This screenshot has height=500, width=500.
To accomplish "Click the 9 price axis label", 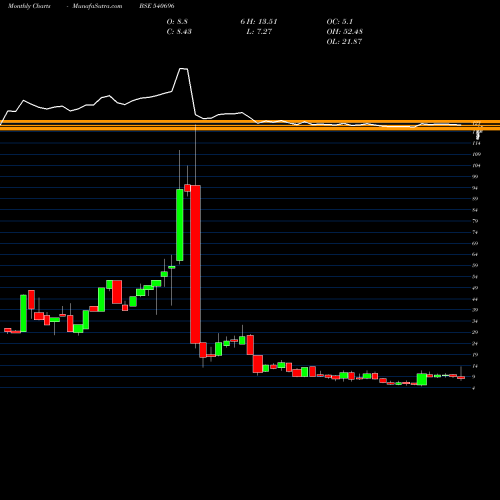I will point(474,377).
